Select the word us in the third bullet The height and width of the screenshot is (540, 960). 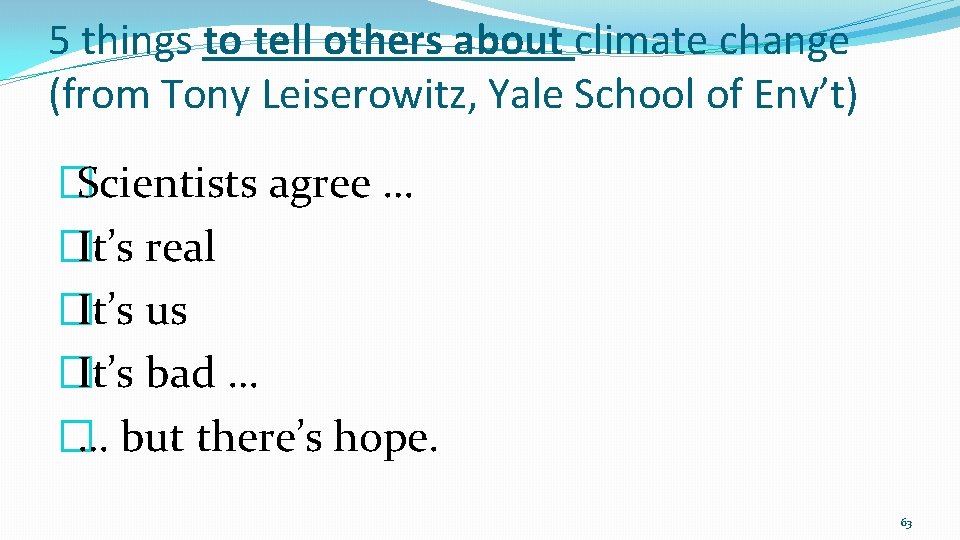(x=166, y=312)
